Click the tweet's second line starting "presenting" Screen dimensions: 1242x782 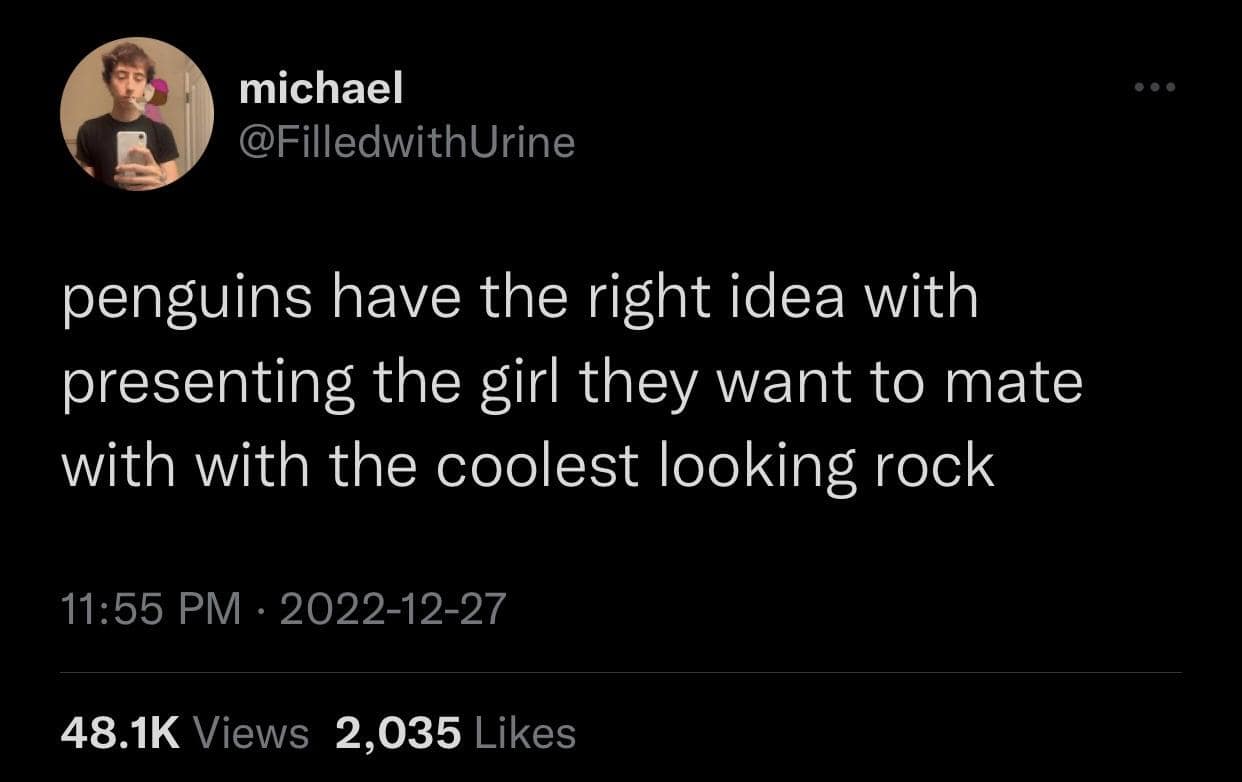570,383
